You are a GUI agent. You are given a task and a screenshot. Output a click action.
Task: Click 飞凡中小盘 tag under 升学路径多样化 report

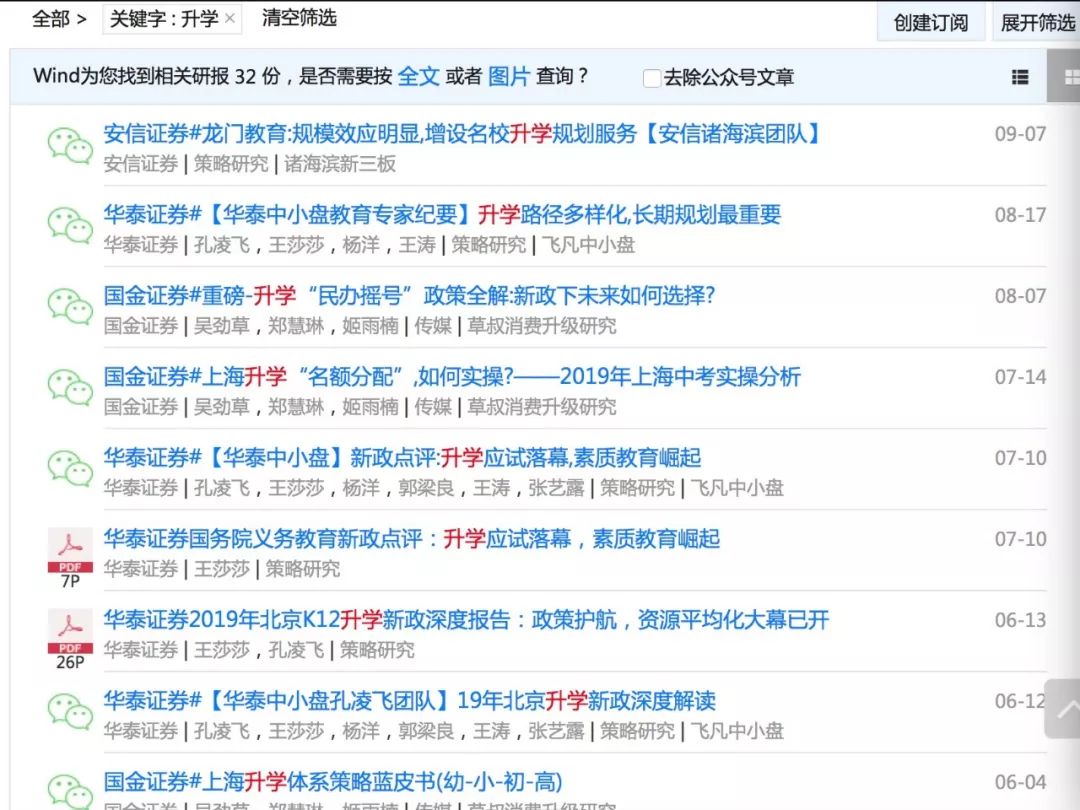point(588,245)
